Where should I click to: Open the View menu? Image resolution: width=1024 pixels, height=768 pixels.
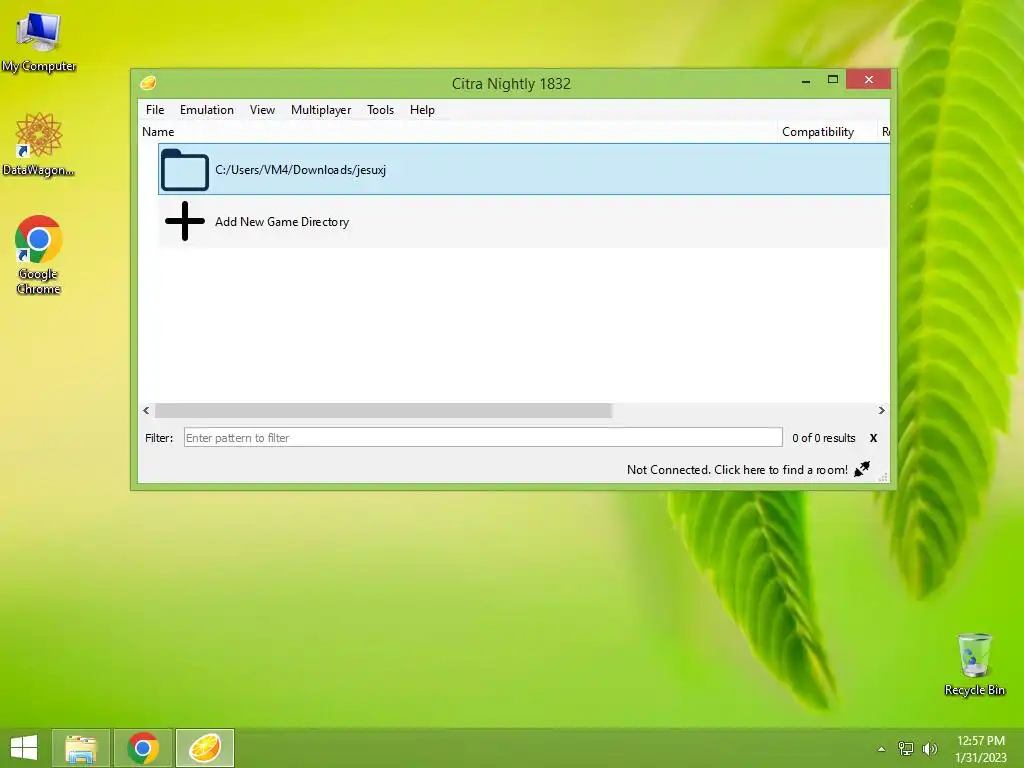262,110
